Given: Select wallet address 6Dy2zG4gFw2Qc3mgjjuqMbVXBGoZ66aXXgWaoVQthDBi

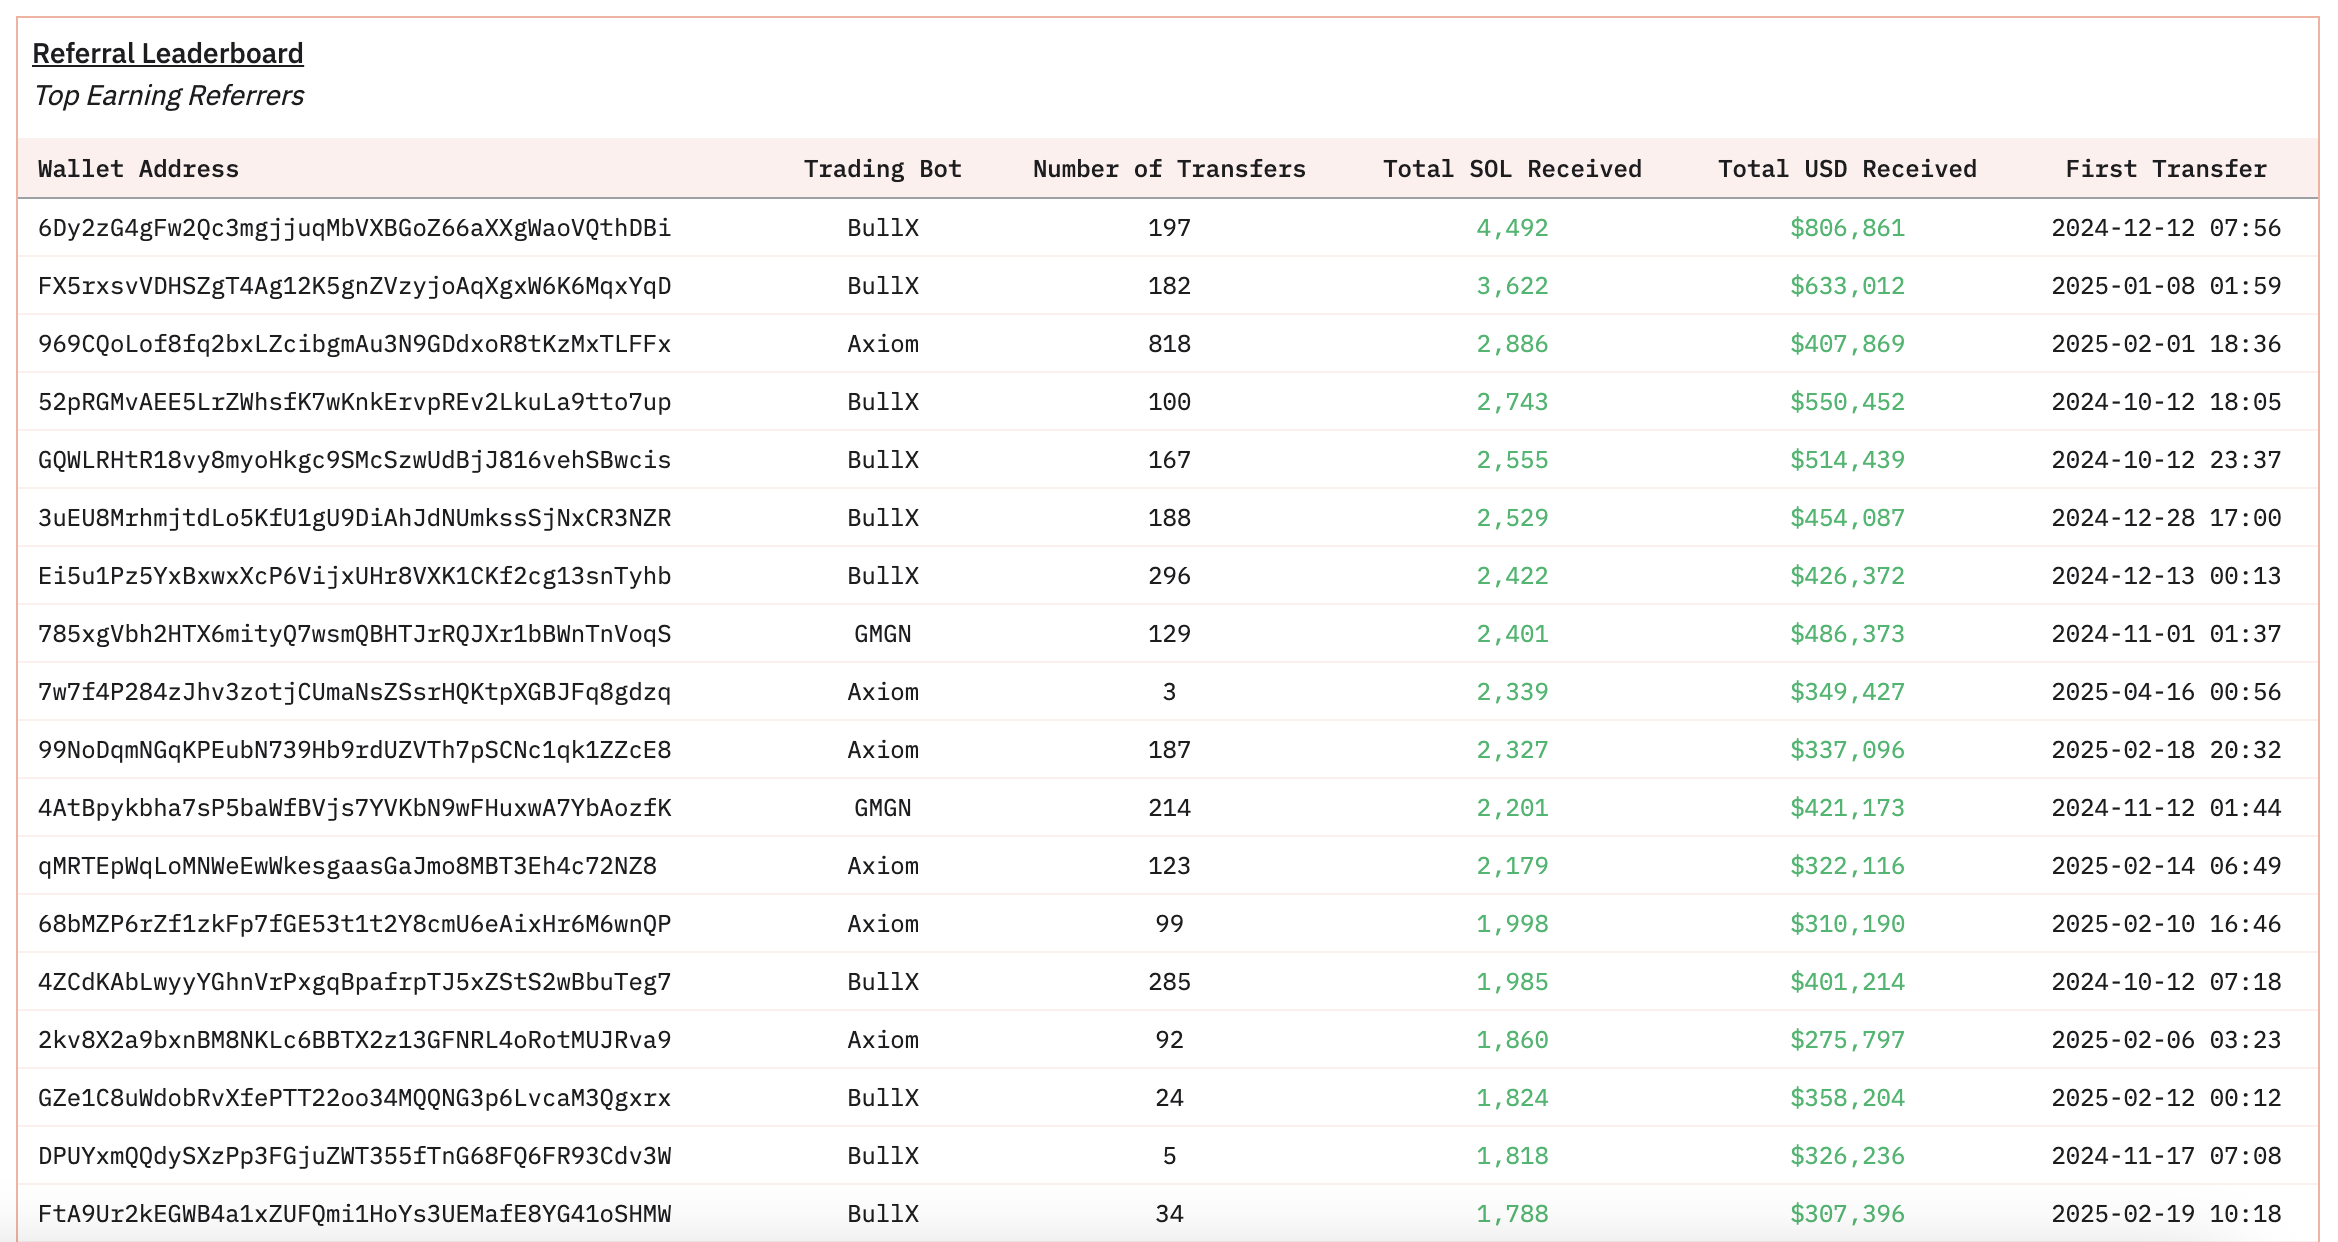Looking at the screenshot, I should [x=354, y=228].
